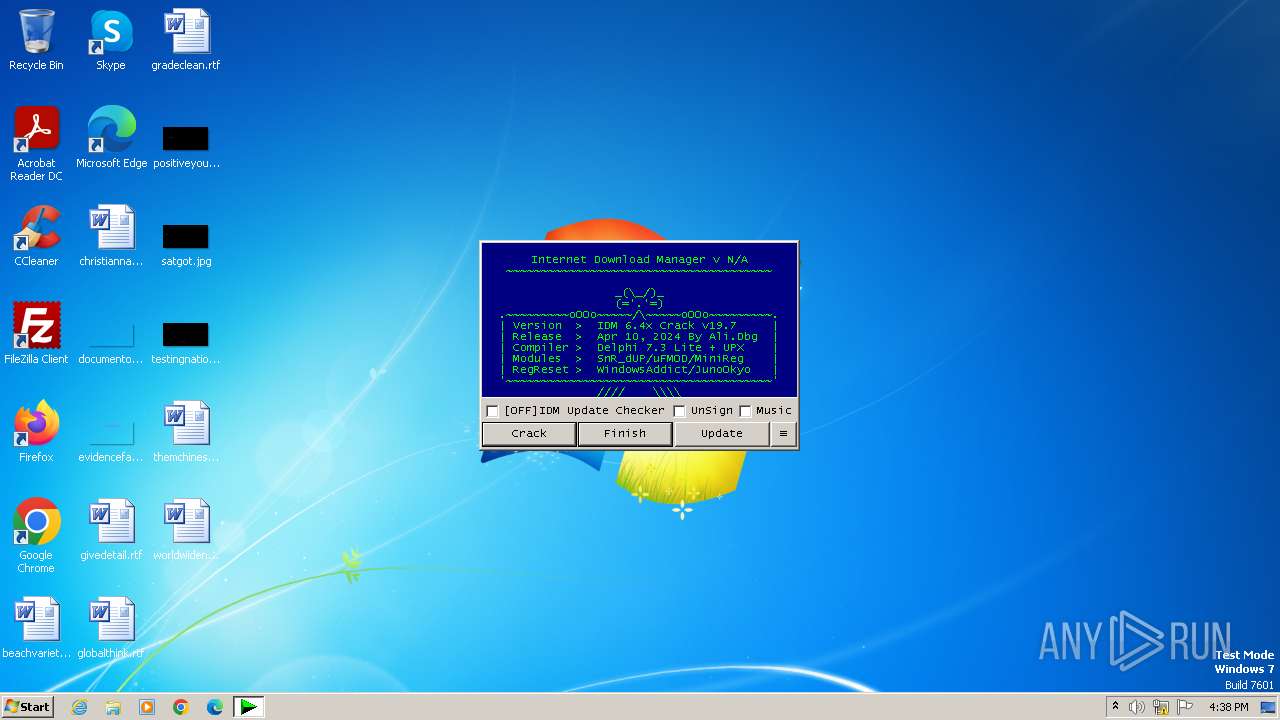The height and width of the screenshot is (720, 1280).
Task: Show hidden tray icons arrow
Action: pos(1115,706)
